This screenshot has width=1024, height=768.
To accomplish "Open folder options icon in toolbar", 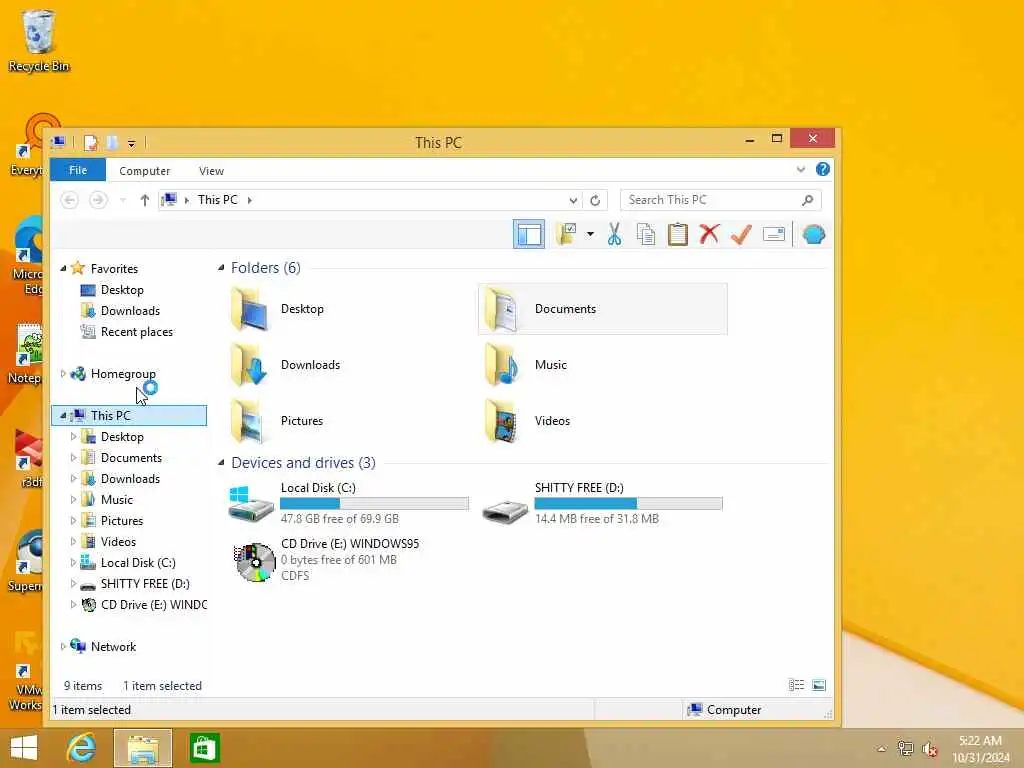I will pyautogui.click(x=566, y=234).
